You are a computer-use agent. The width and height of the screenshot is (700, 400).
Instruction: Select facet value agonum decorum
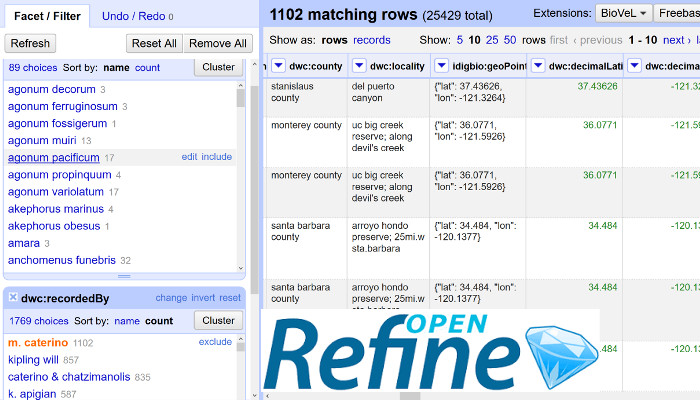52,89
